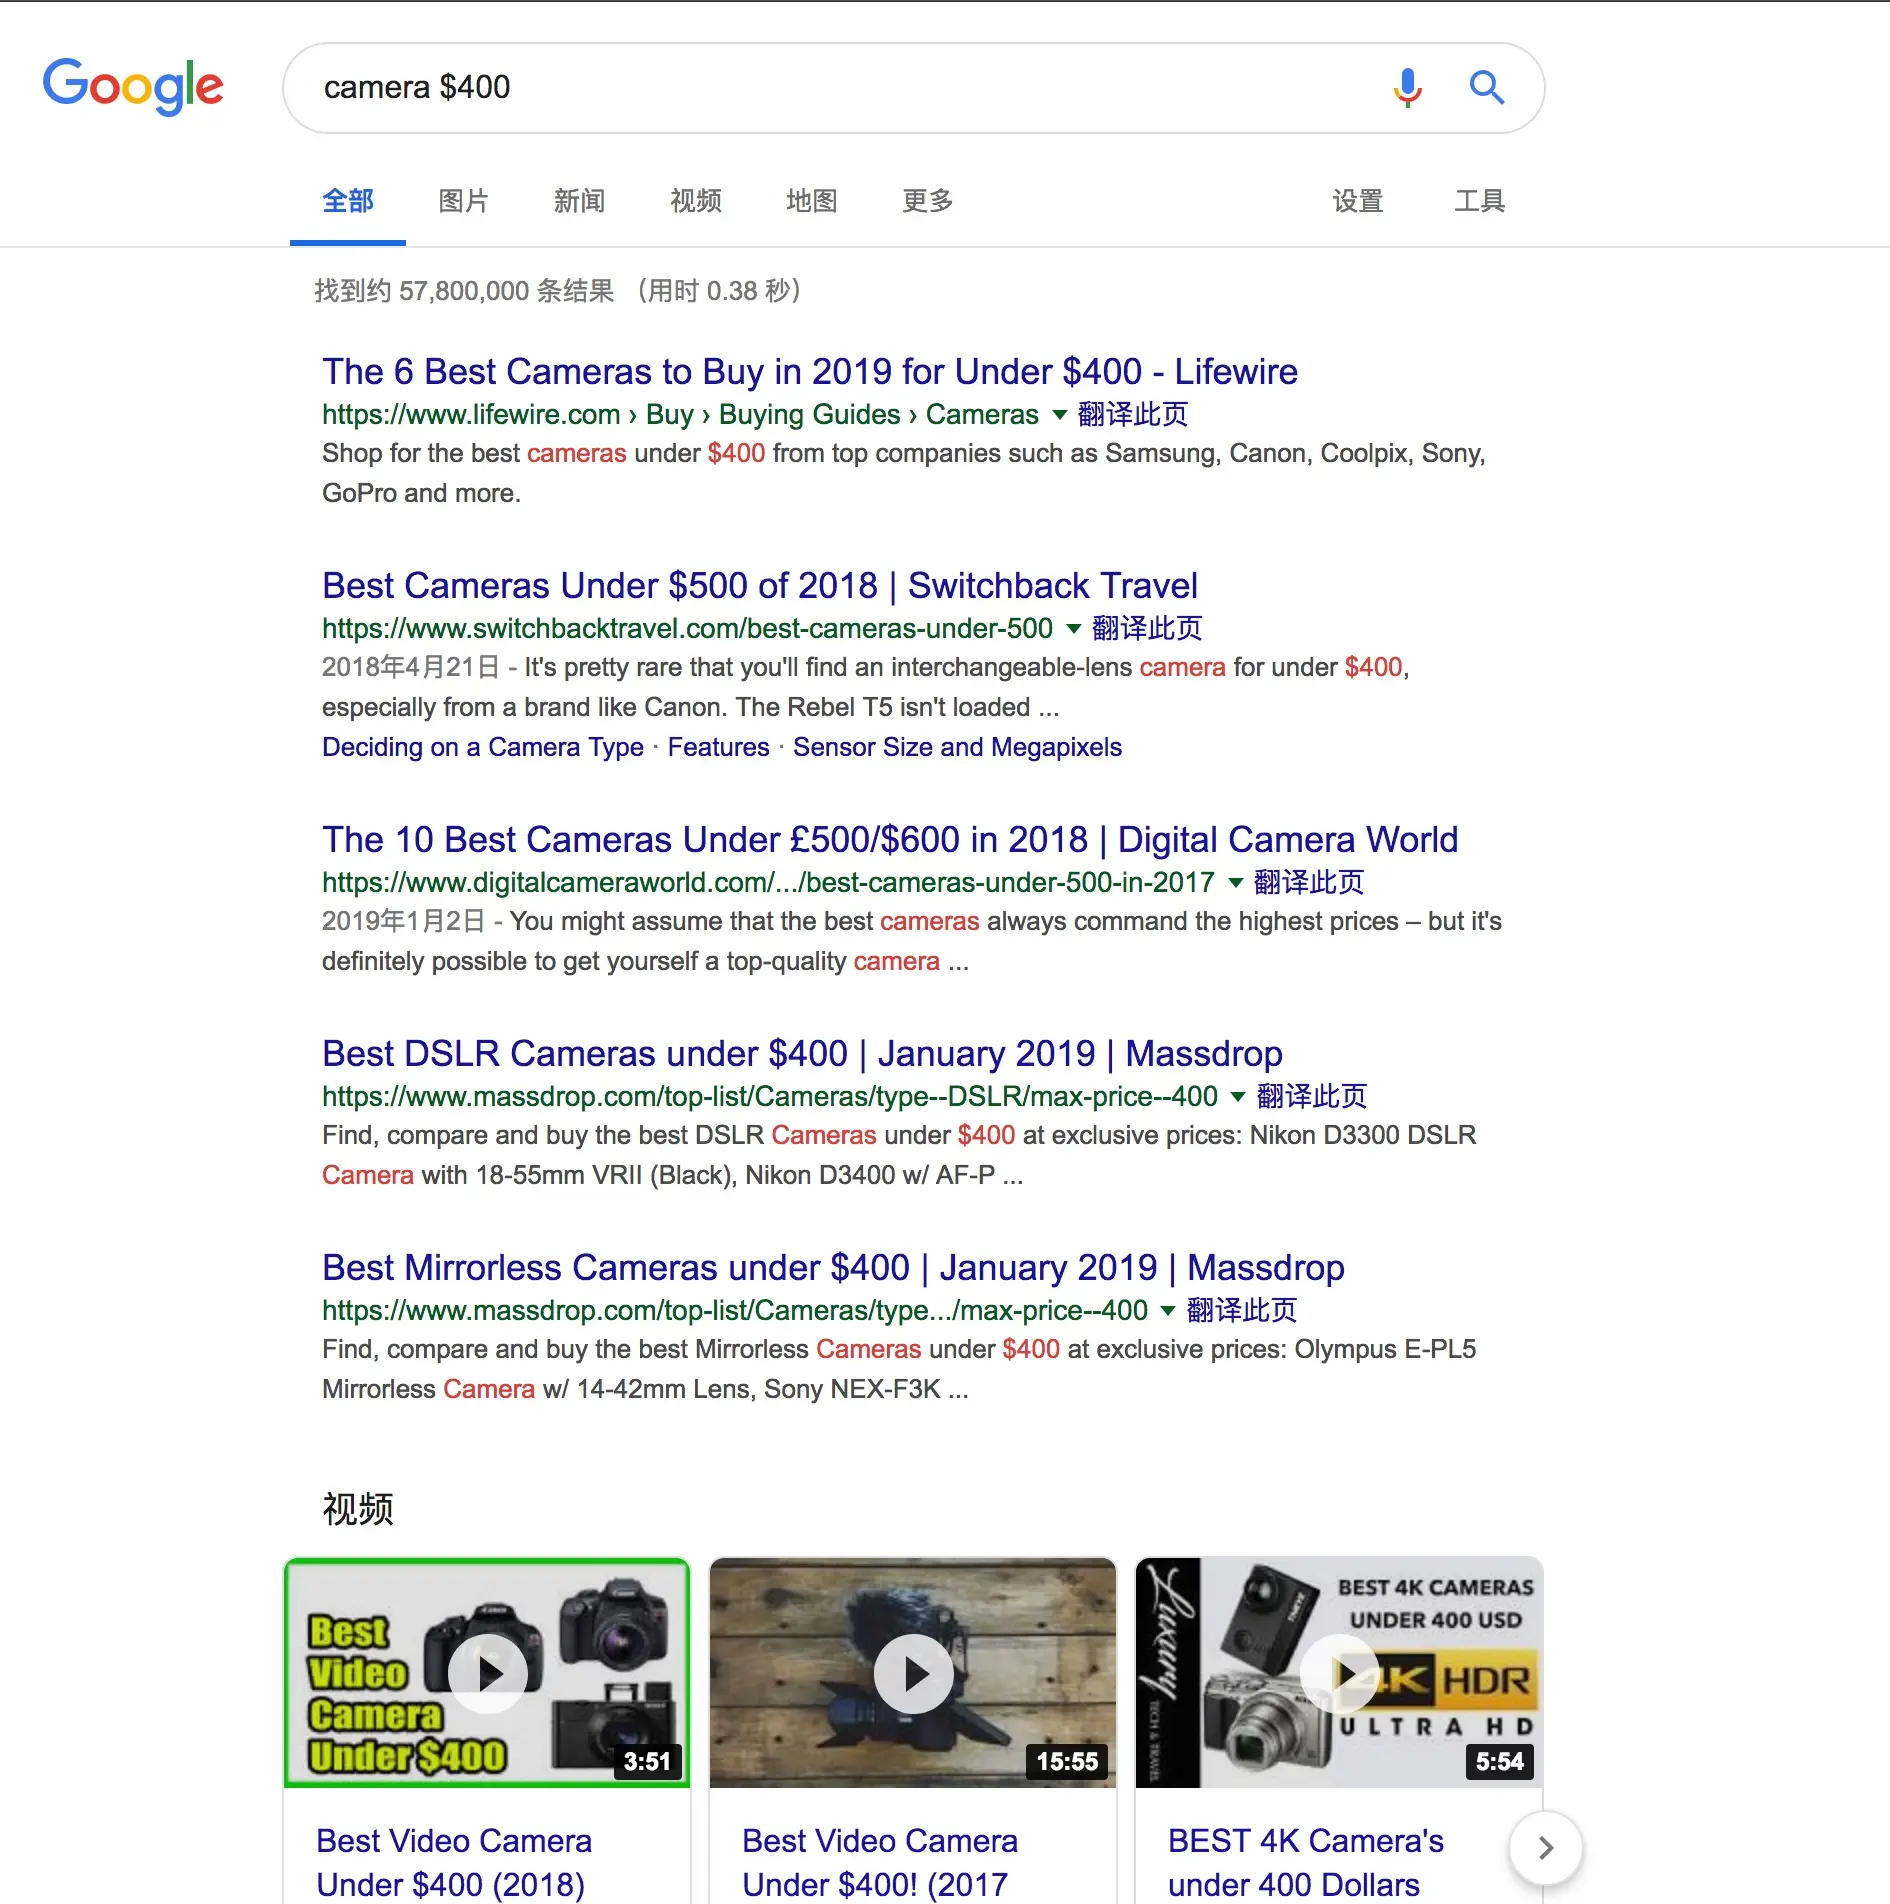The width and height of the screenshot is (1890, 1904).
Task: Click the '2019年1月2日' date text
Action: pyautogui.click(x=403, y=922)
